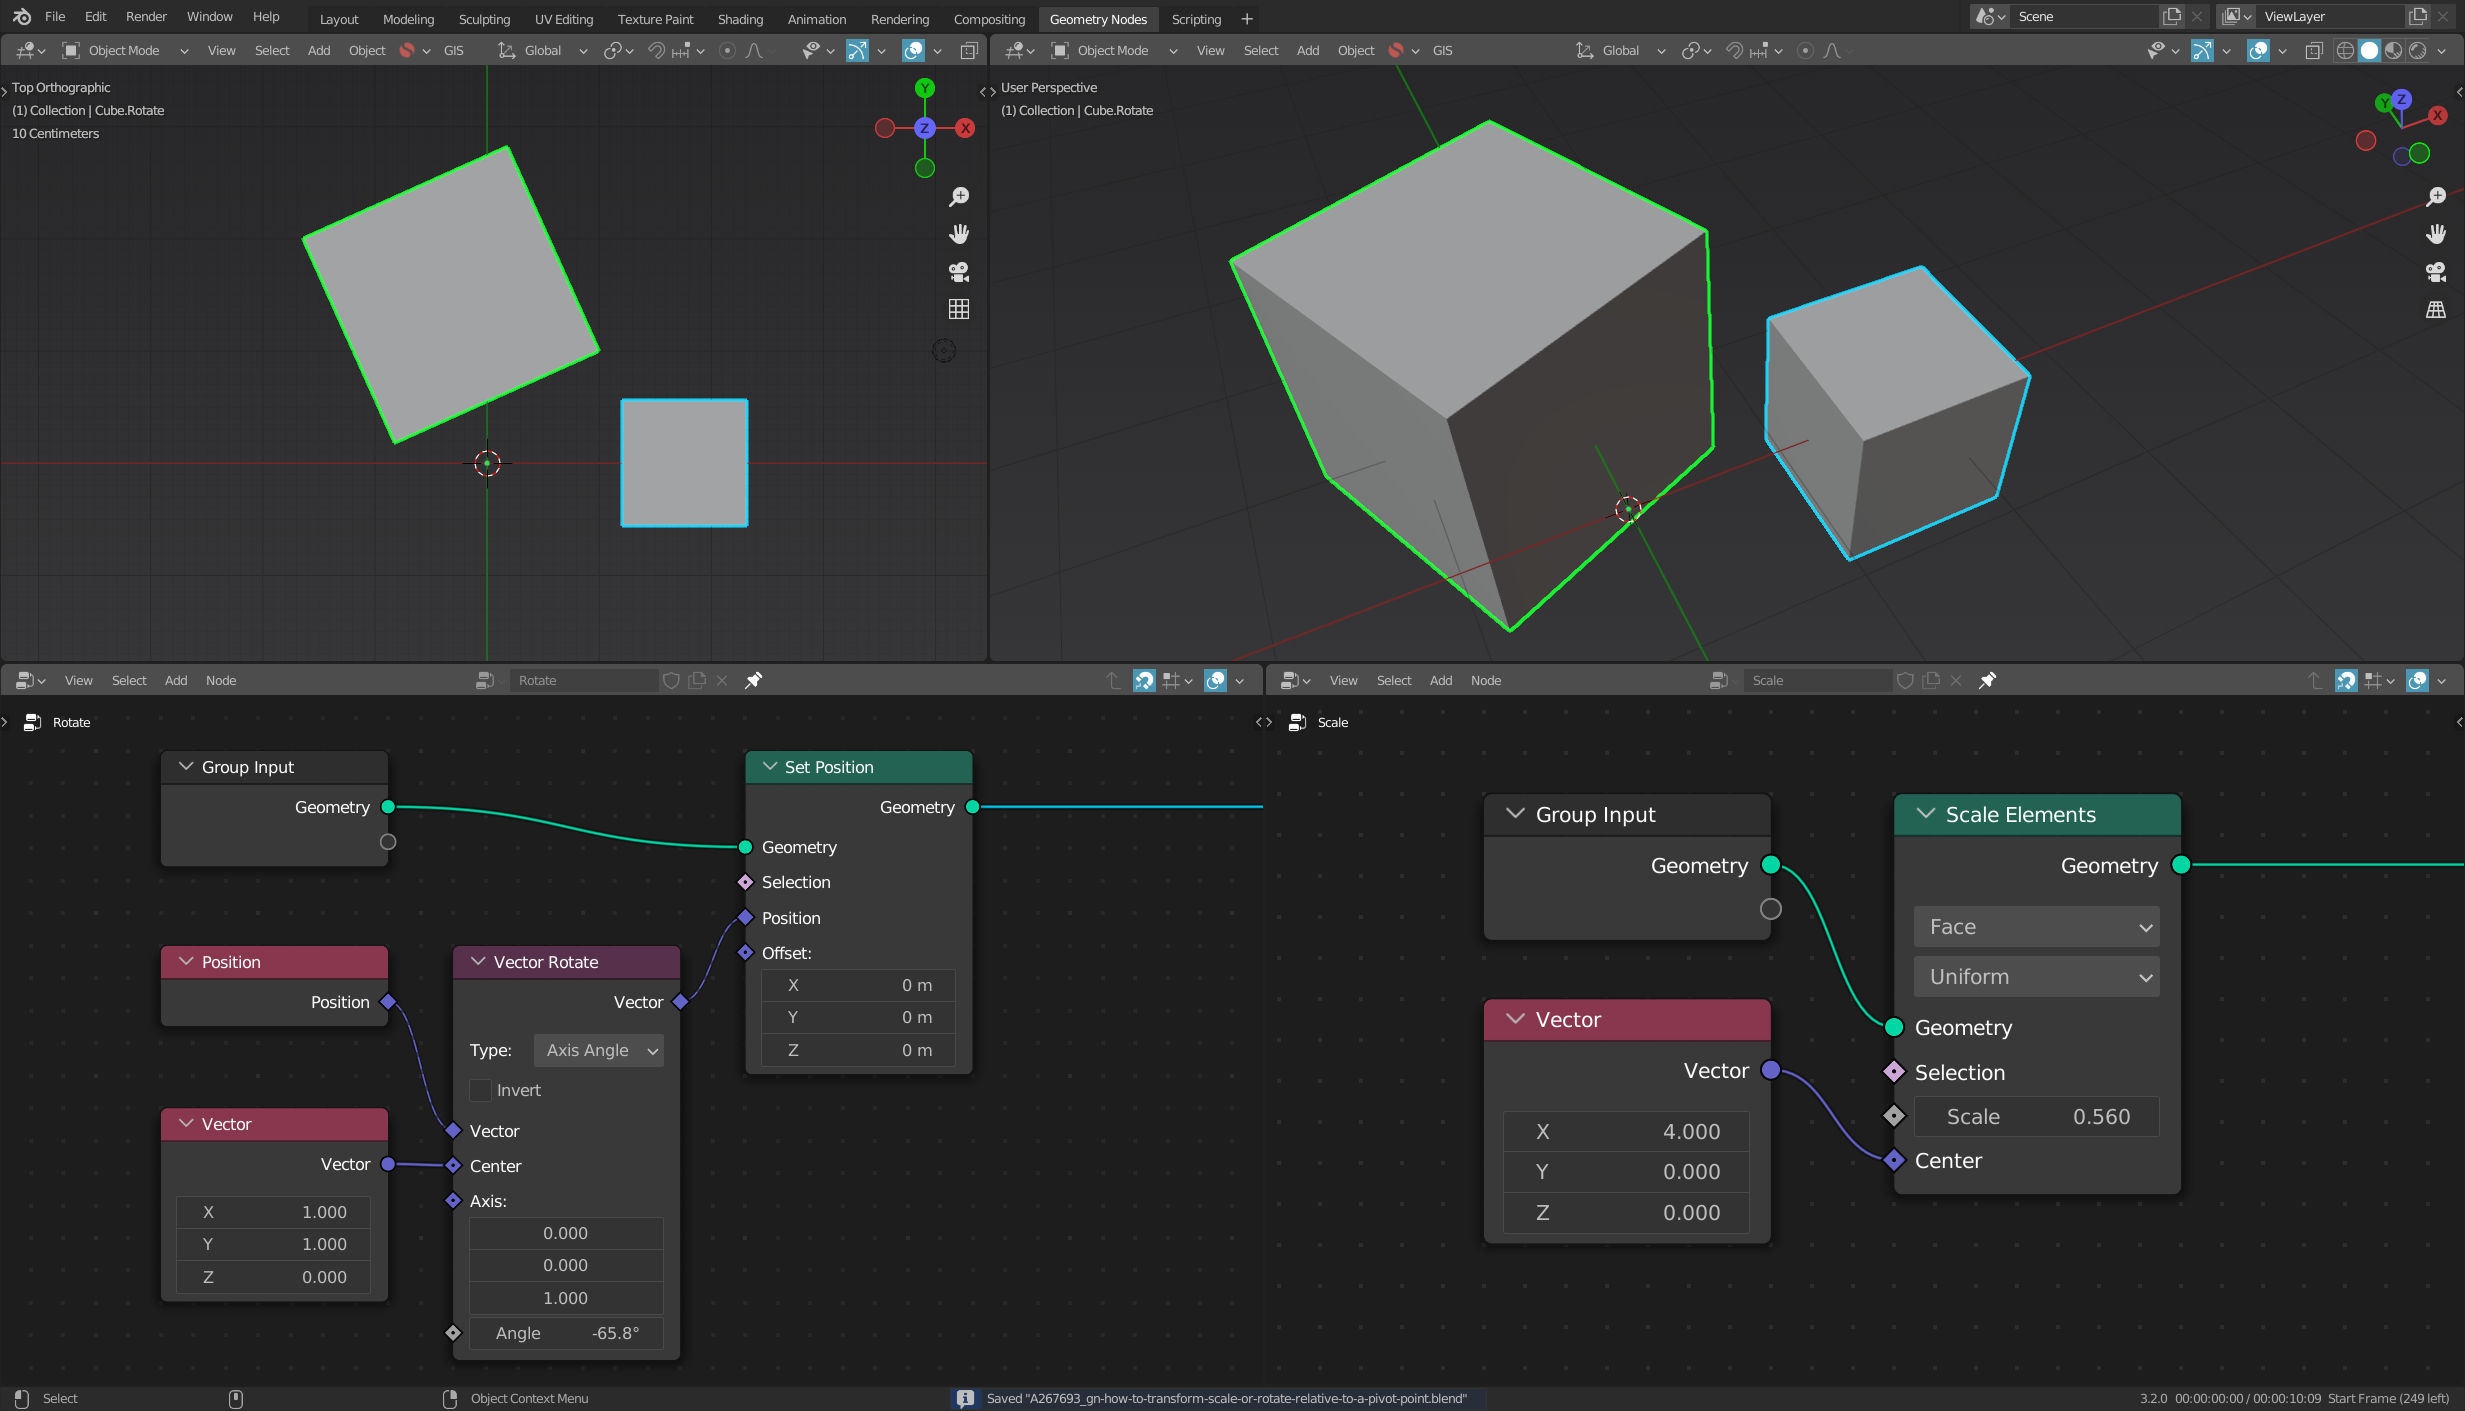Open the Face domain dropdown
The image size is (2465, 1411).
coord(2037,927)
